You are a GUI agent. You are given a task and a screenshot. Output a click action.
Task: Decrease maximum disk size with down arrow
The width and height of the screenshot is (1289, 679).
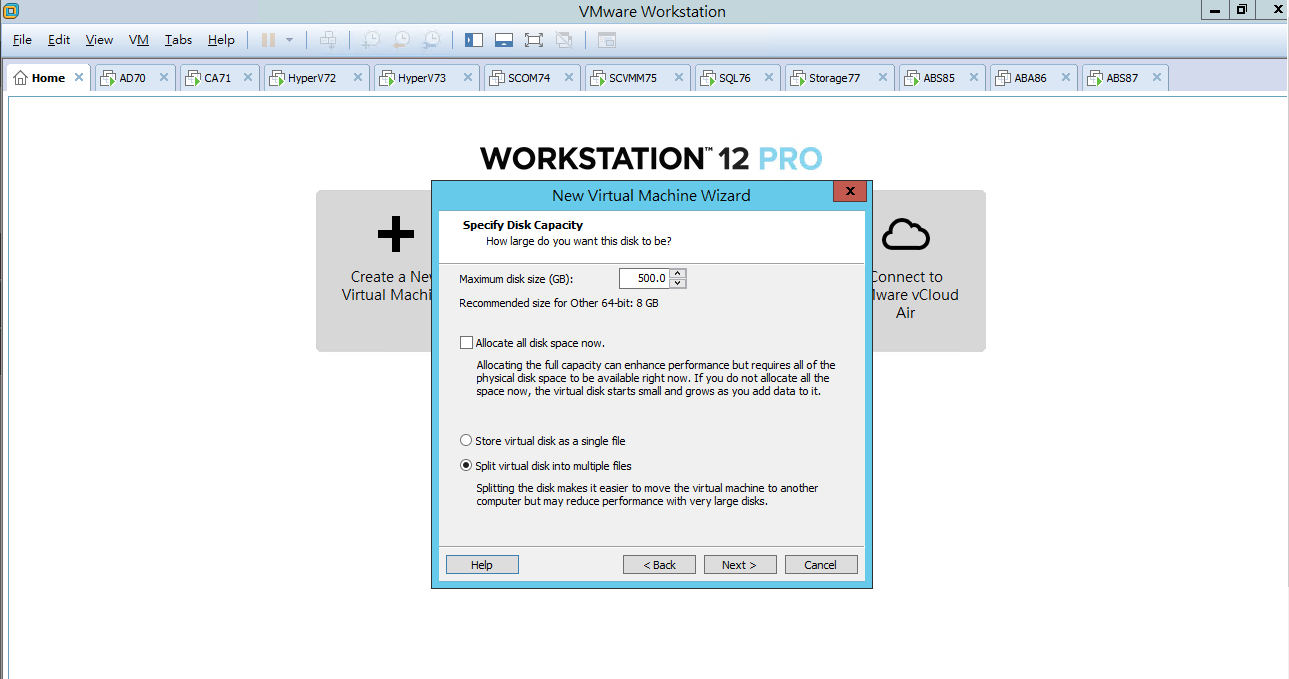(678, 283)
